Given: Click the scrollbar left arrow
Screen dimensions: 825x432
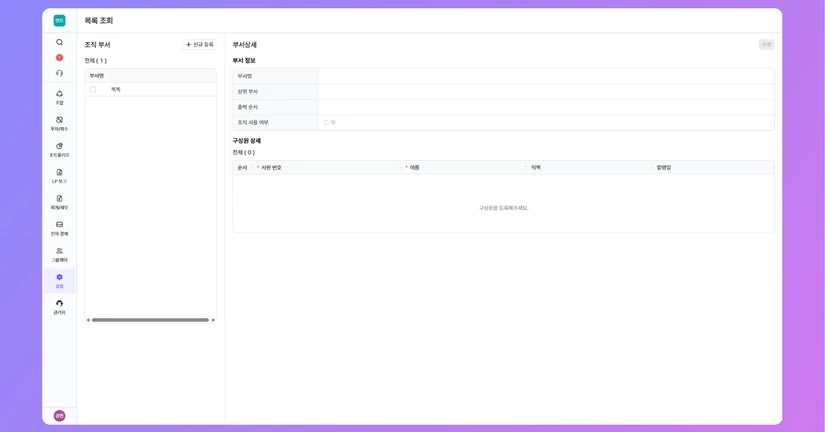Looking at the screenshot, I should 88,320.
